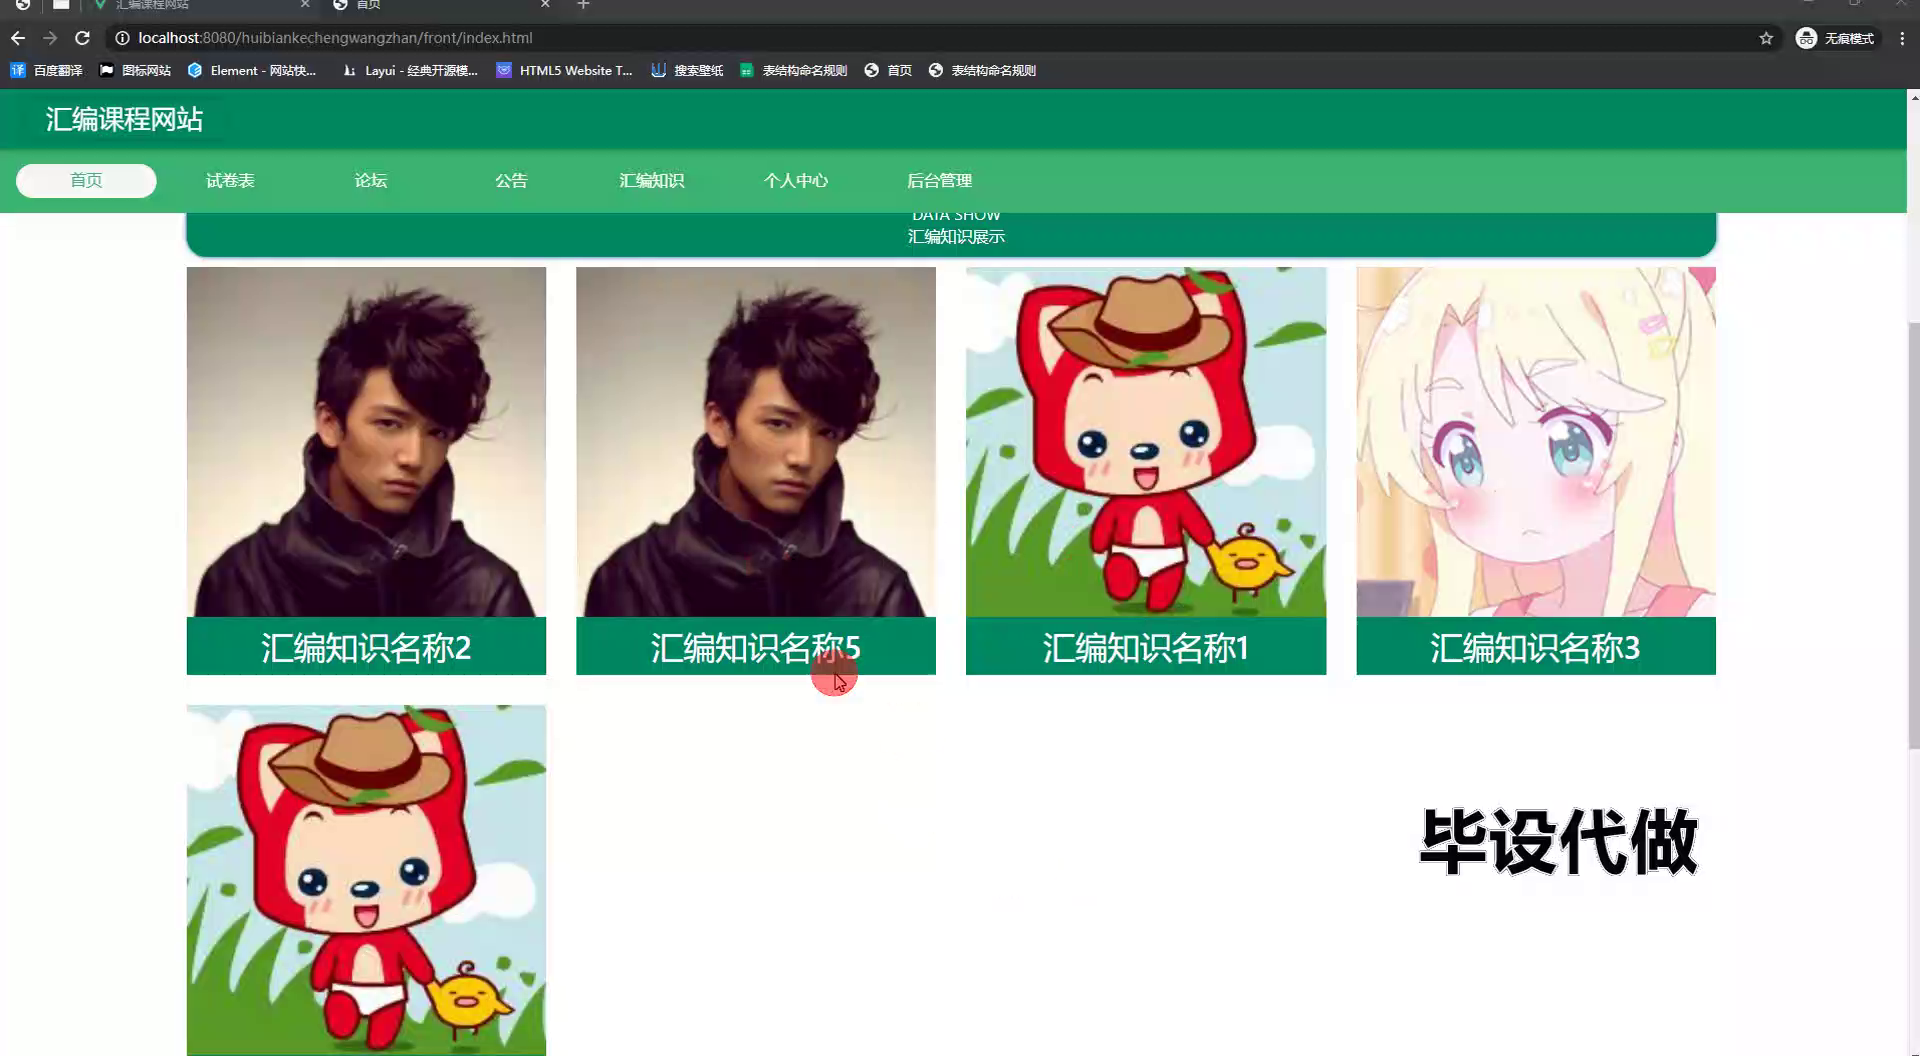
Task: Click the site info icon in address bar
Action: click(122, 38)
